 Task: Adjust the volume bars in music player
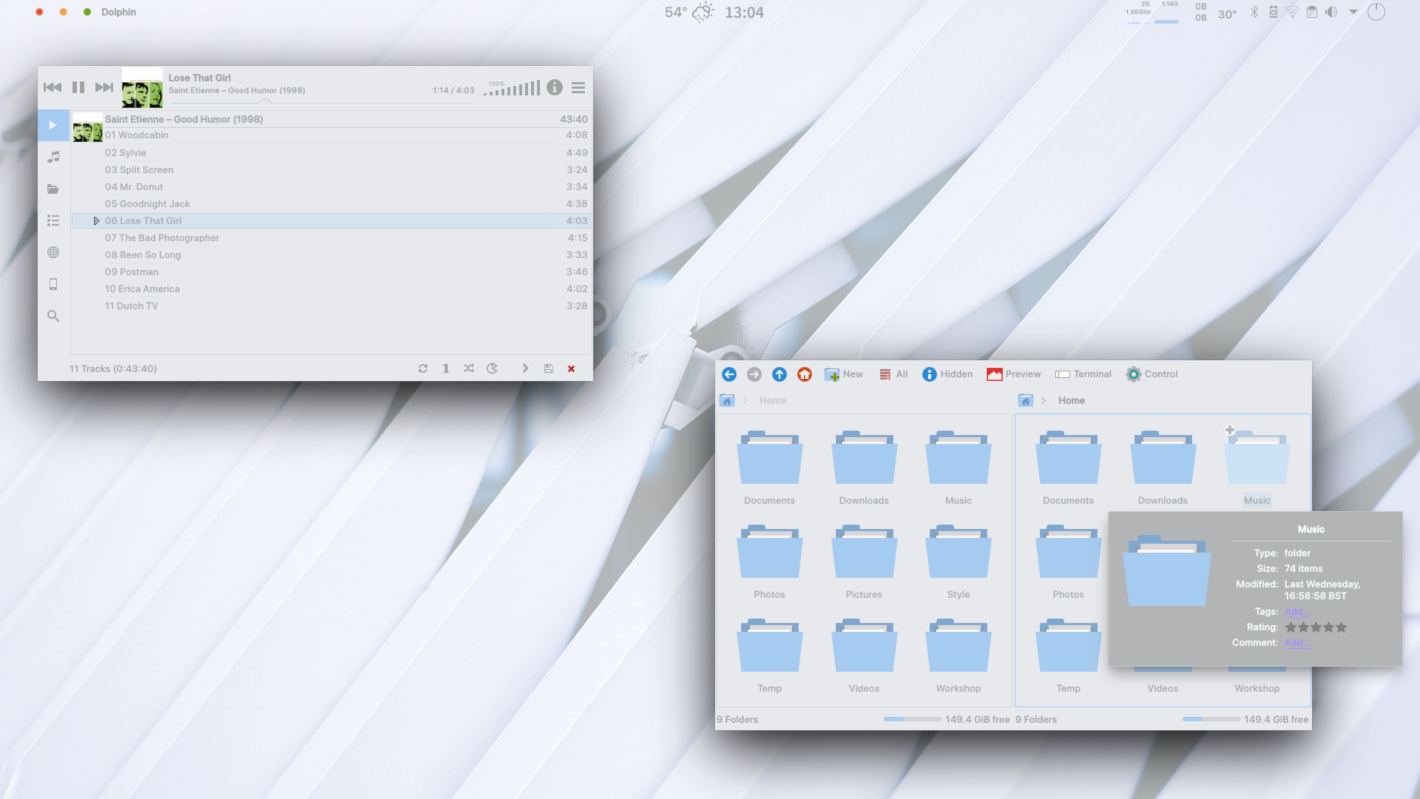[512, 89]
